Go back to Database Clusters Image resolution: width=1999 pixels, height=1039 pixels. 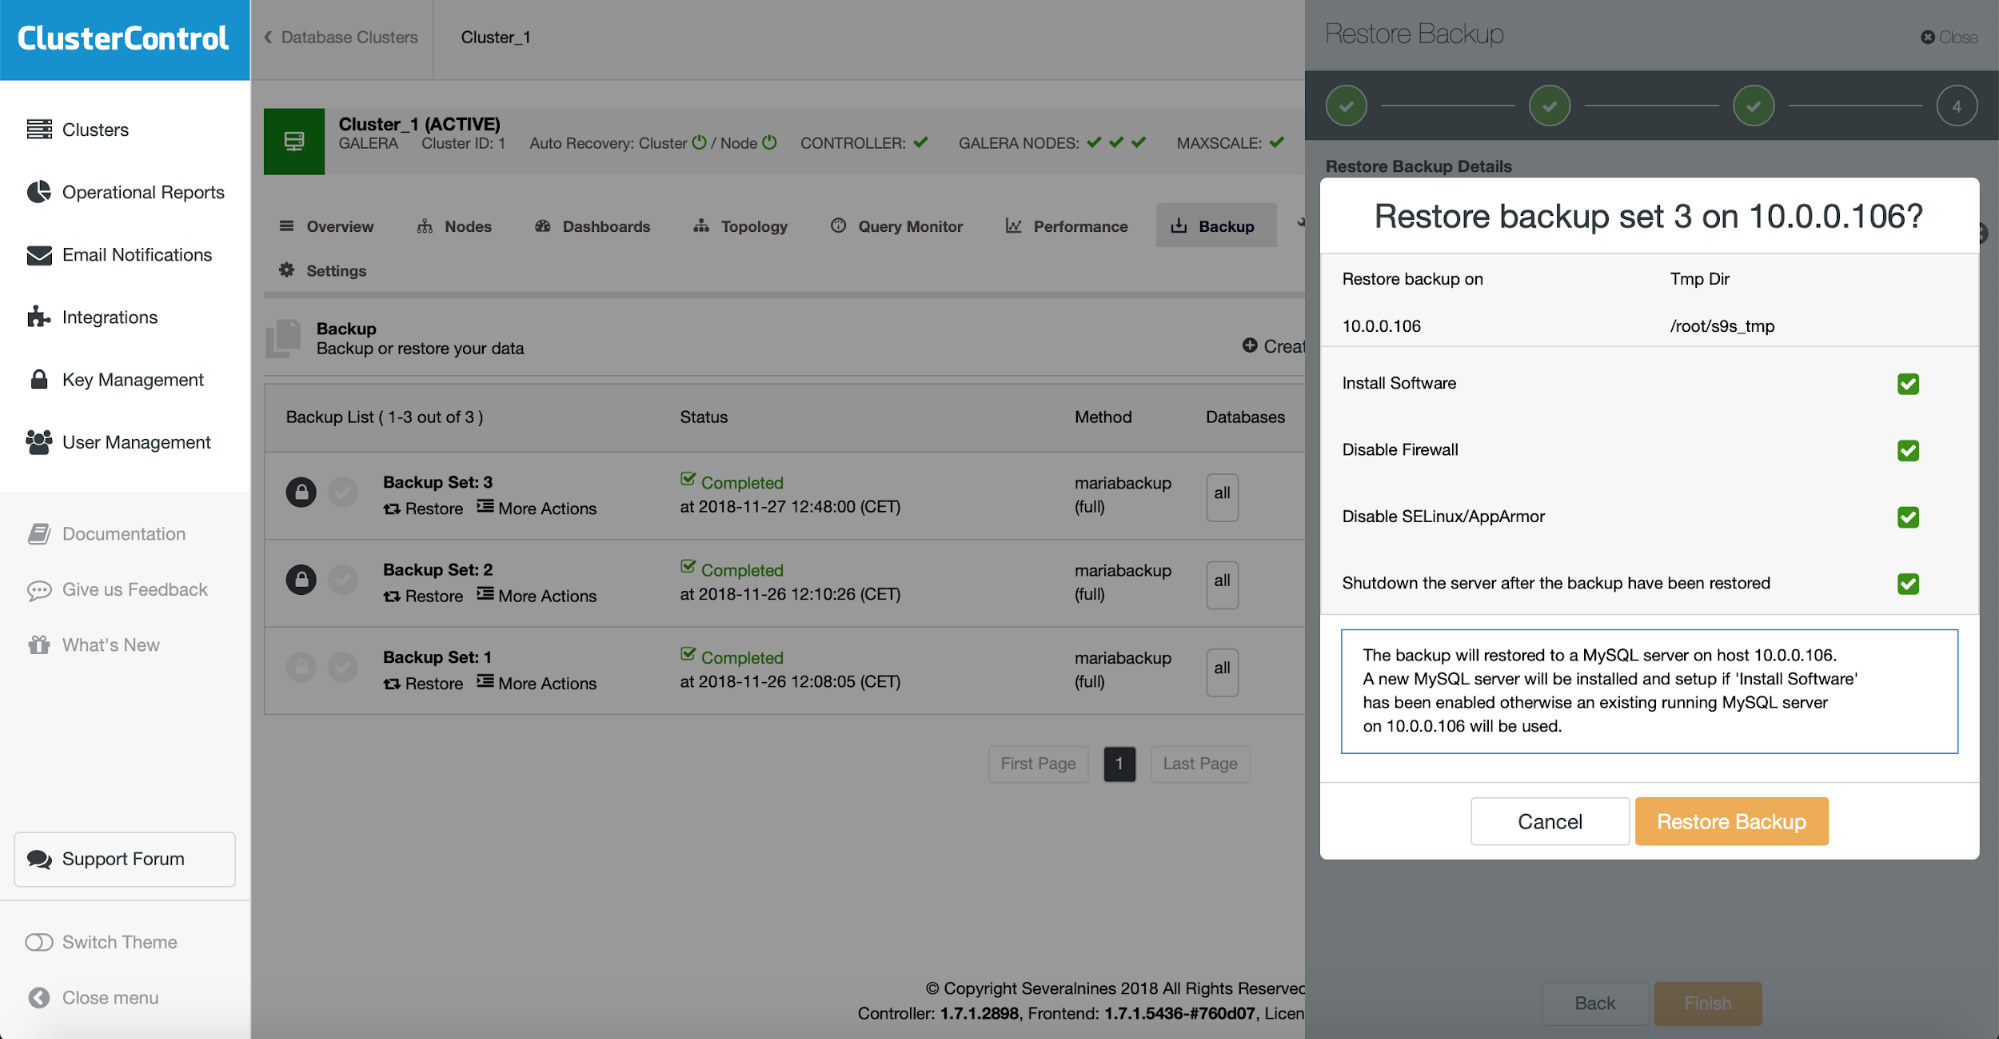(x=340, y=37)
